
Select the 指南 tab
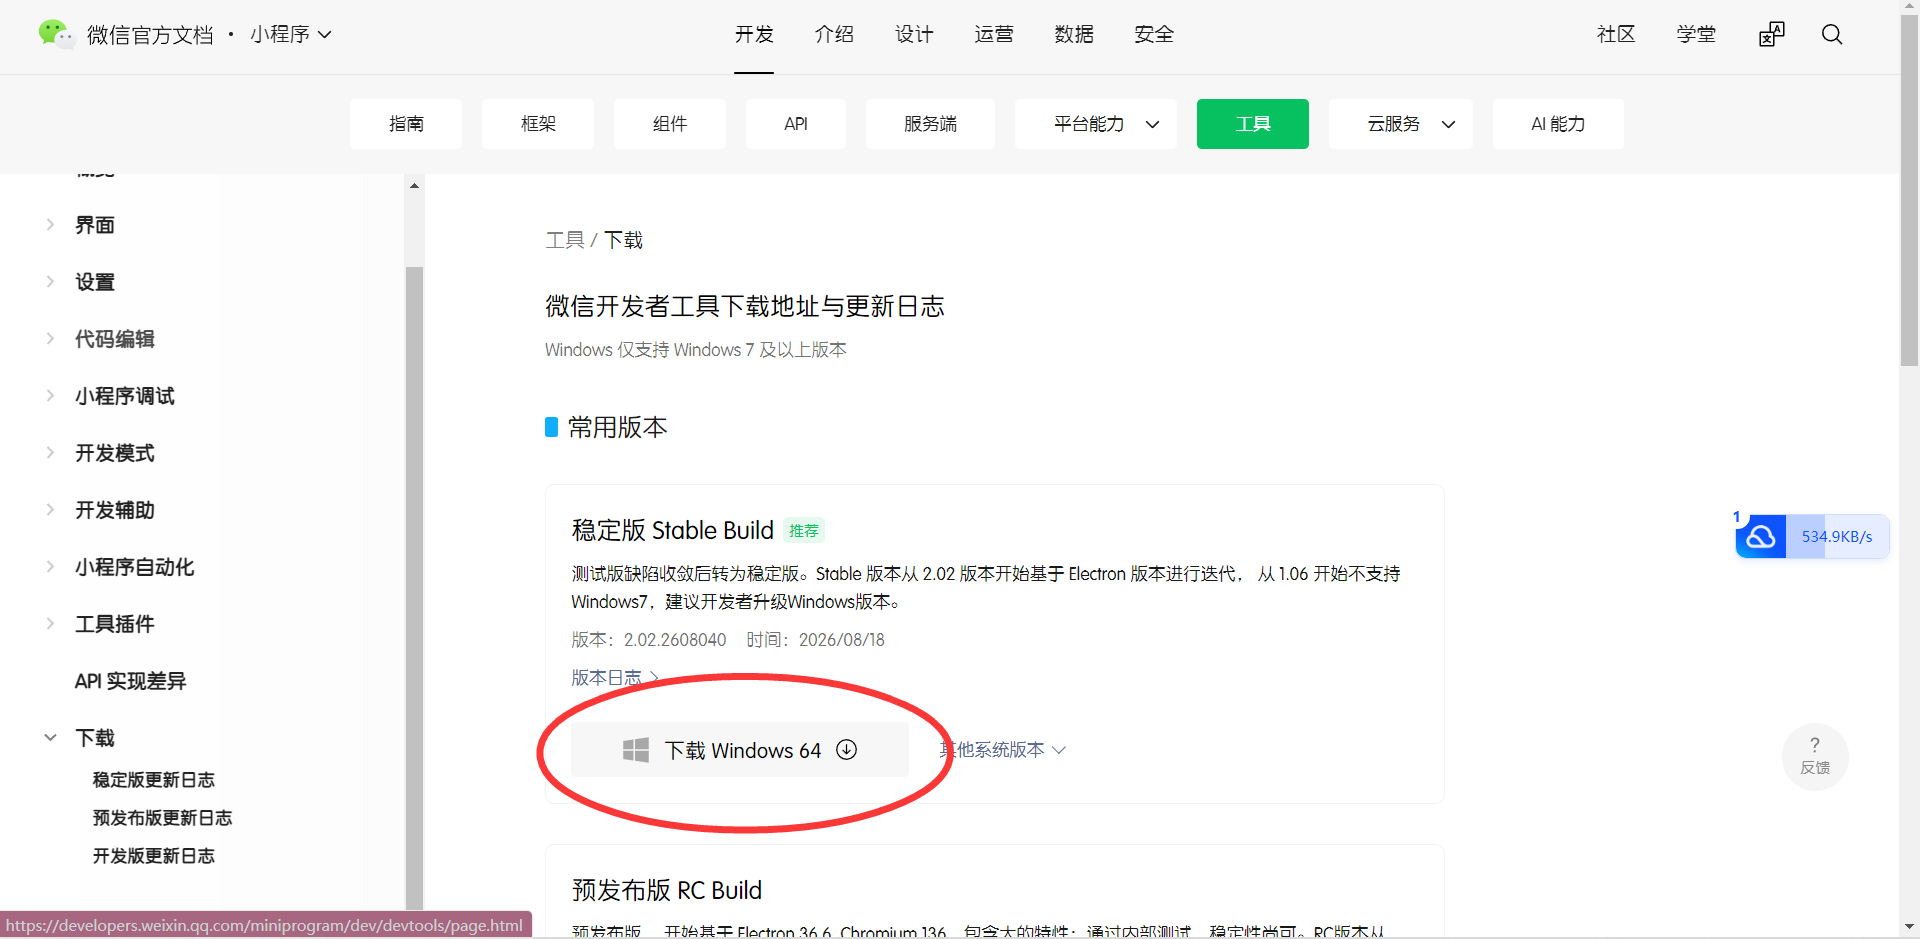406,124
